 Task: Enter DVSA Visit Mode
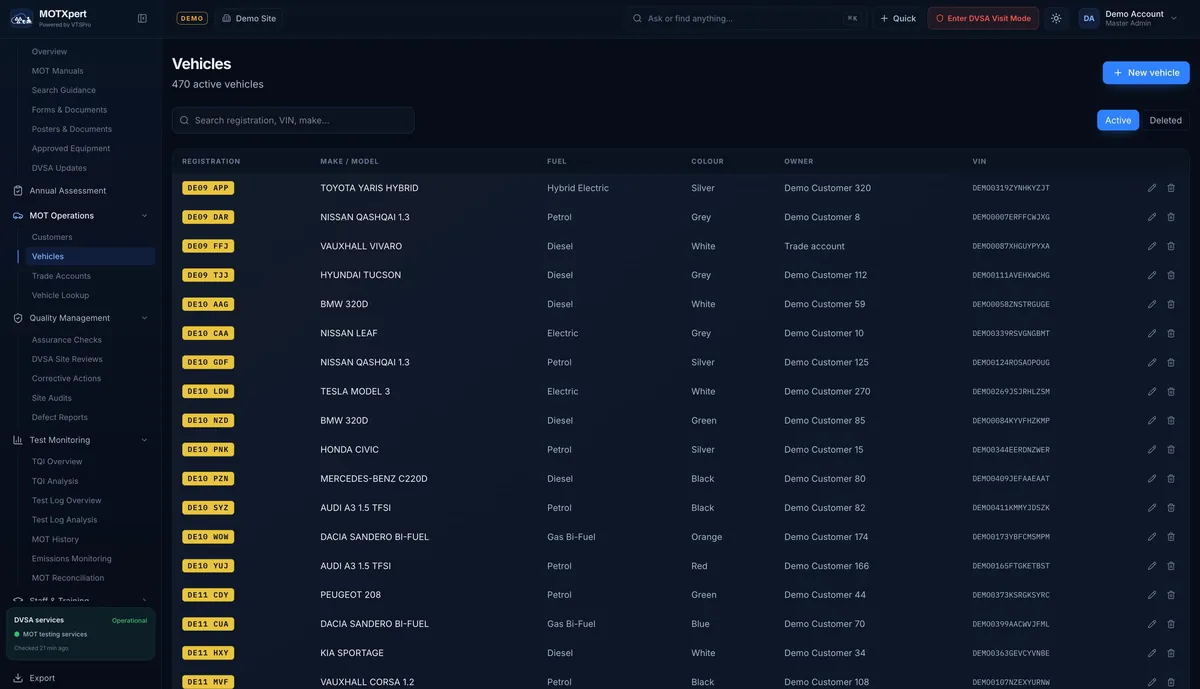click(x=983, y=18)
